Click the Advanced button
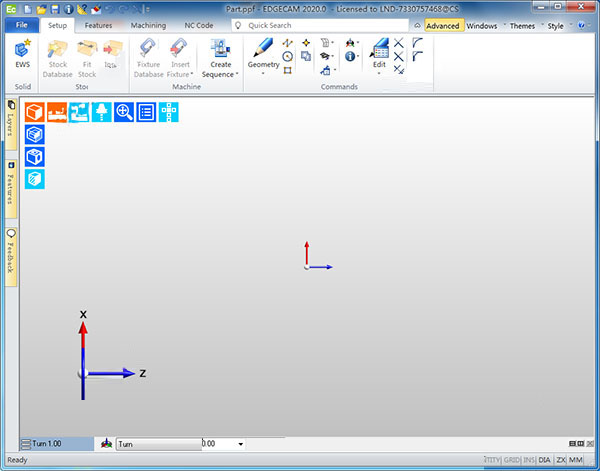Screen dimensions: 600x471 443,25
